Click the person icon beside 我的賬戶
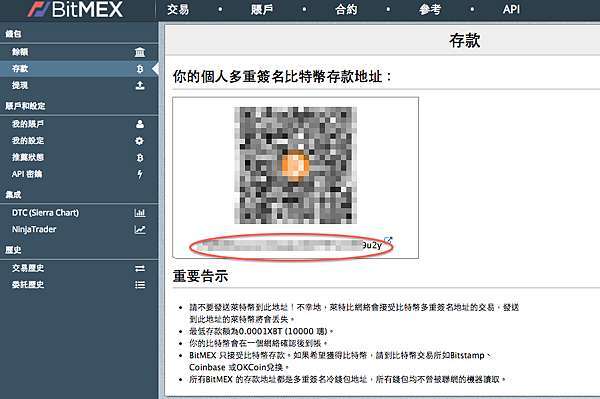Screen dimensions: 600x399 tap(140, 124)
